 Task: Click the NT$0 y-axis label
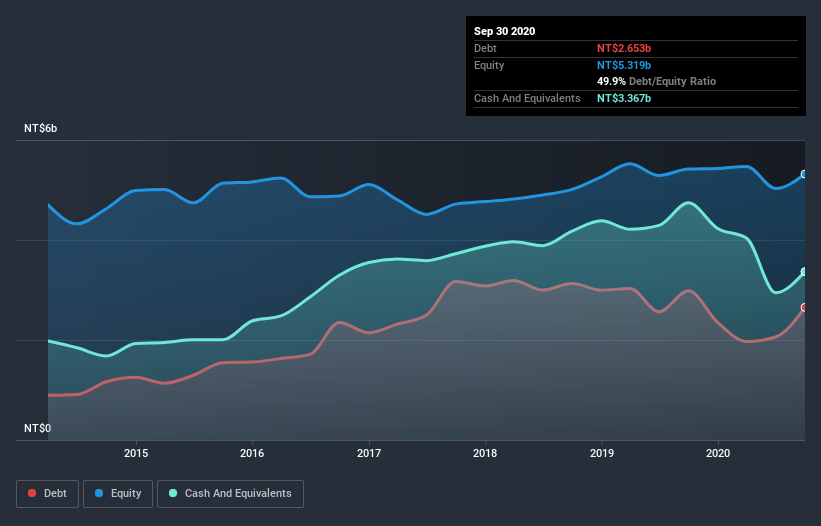click(x=38, y=428)
